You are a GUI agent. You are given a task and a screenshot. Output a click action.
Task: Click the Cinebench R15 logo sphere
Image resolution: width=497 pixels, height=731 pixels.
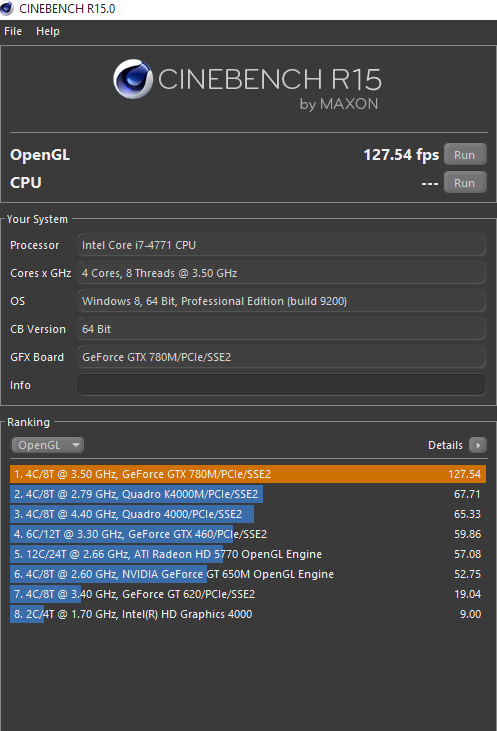[133, 79]
